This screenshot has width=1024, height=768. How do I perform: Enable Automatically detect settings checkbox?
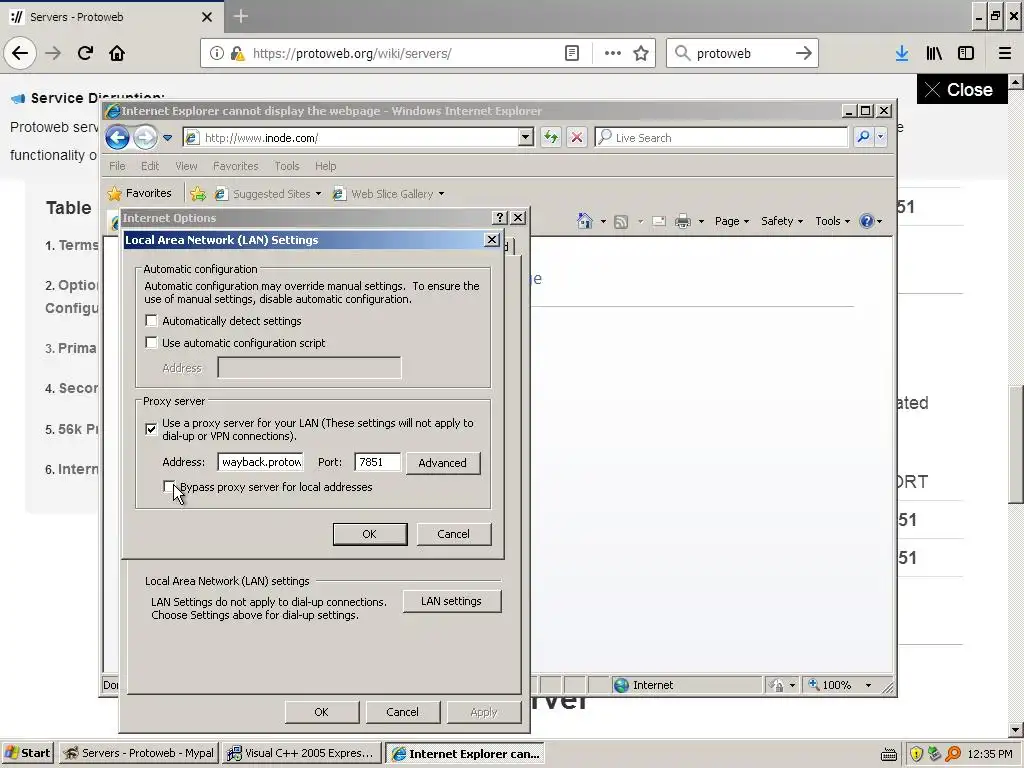pos(152,321)
